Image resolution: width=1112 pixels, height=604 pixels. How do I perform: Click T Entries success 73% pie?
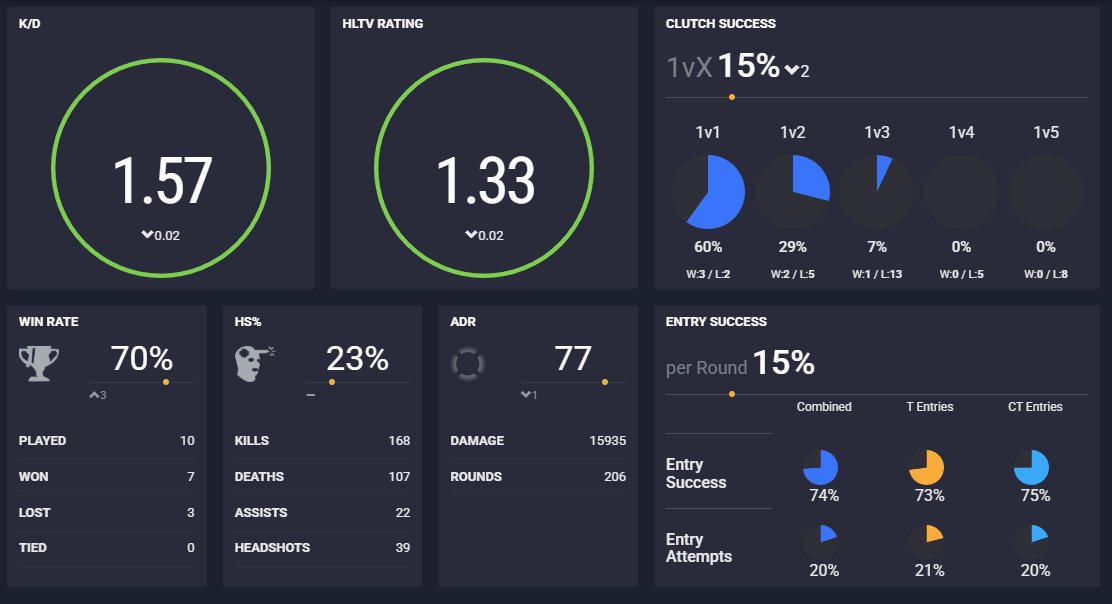tap(926, 467)
